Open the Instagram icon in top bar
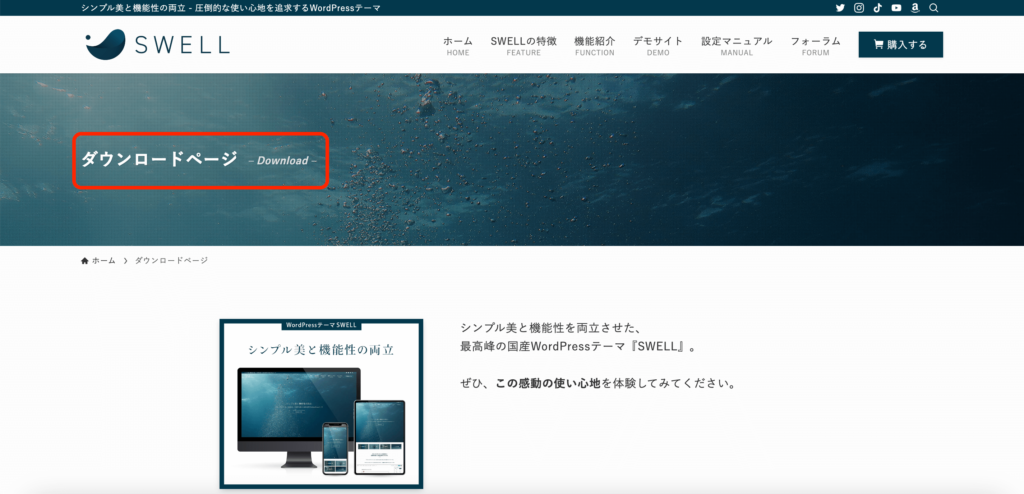1024x494 pixels. click(859, 8)
